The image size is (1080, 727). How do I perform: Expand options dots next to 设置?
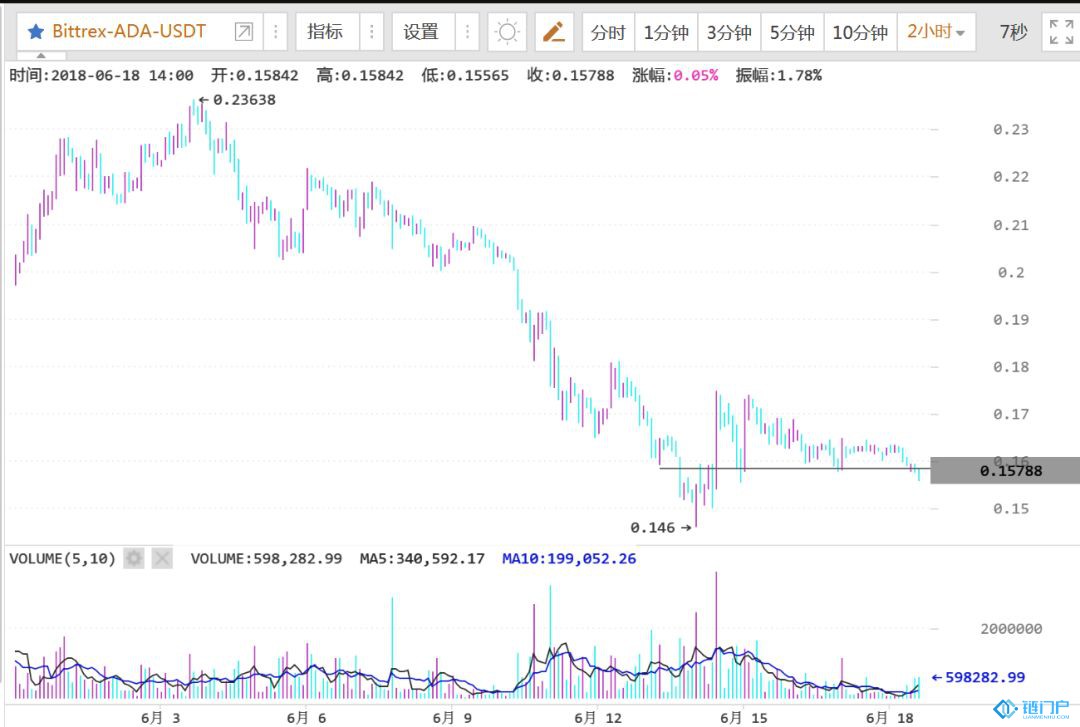click(x=467, y=32)
